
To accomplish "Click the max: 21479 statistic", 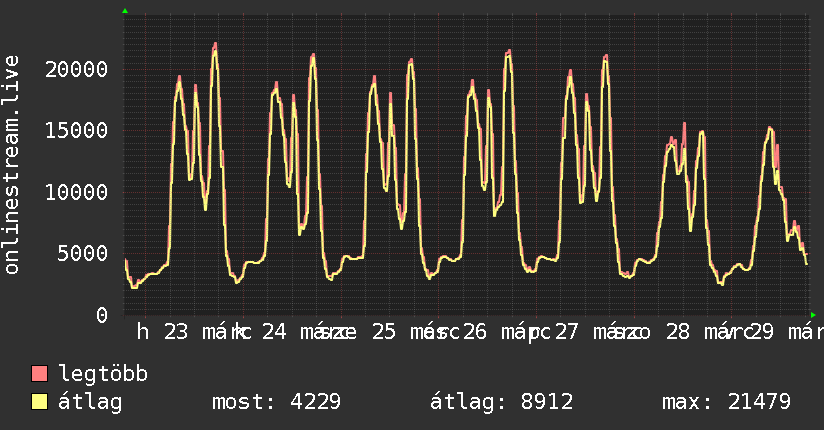I will [x=726, y=402].
